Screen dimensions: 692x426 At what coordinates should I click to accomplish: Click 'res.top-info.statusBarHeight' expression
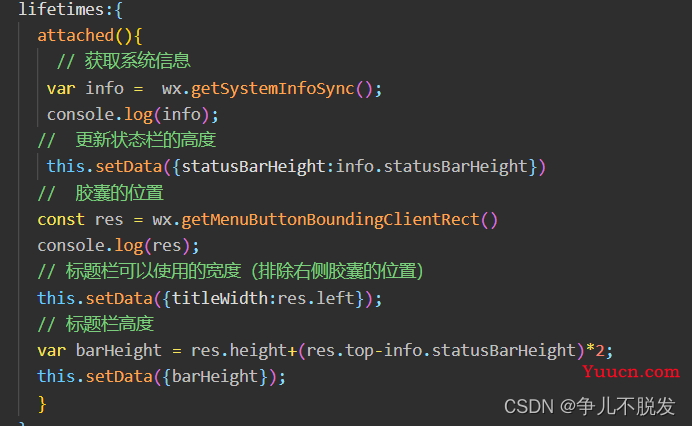pos(441,351)
